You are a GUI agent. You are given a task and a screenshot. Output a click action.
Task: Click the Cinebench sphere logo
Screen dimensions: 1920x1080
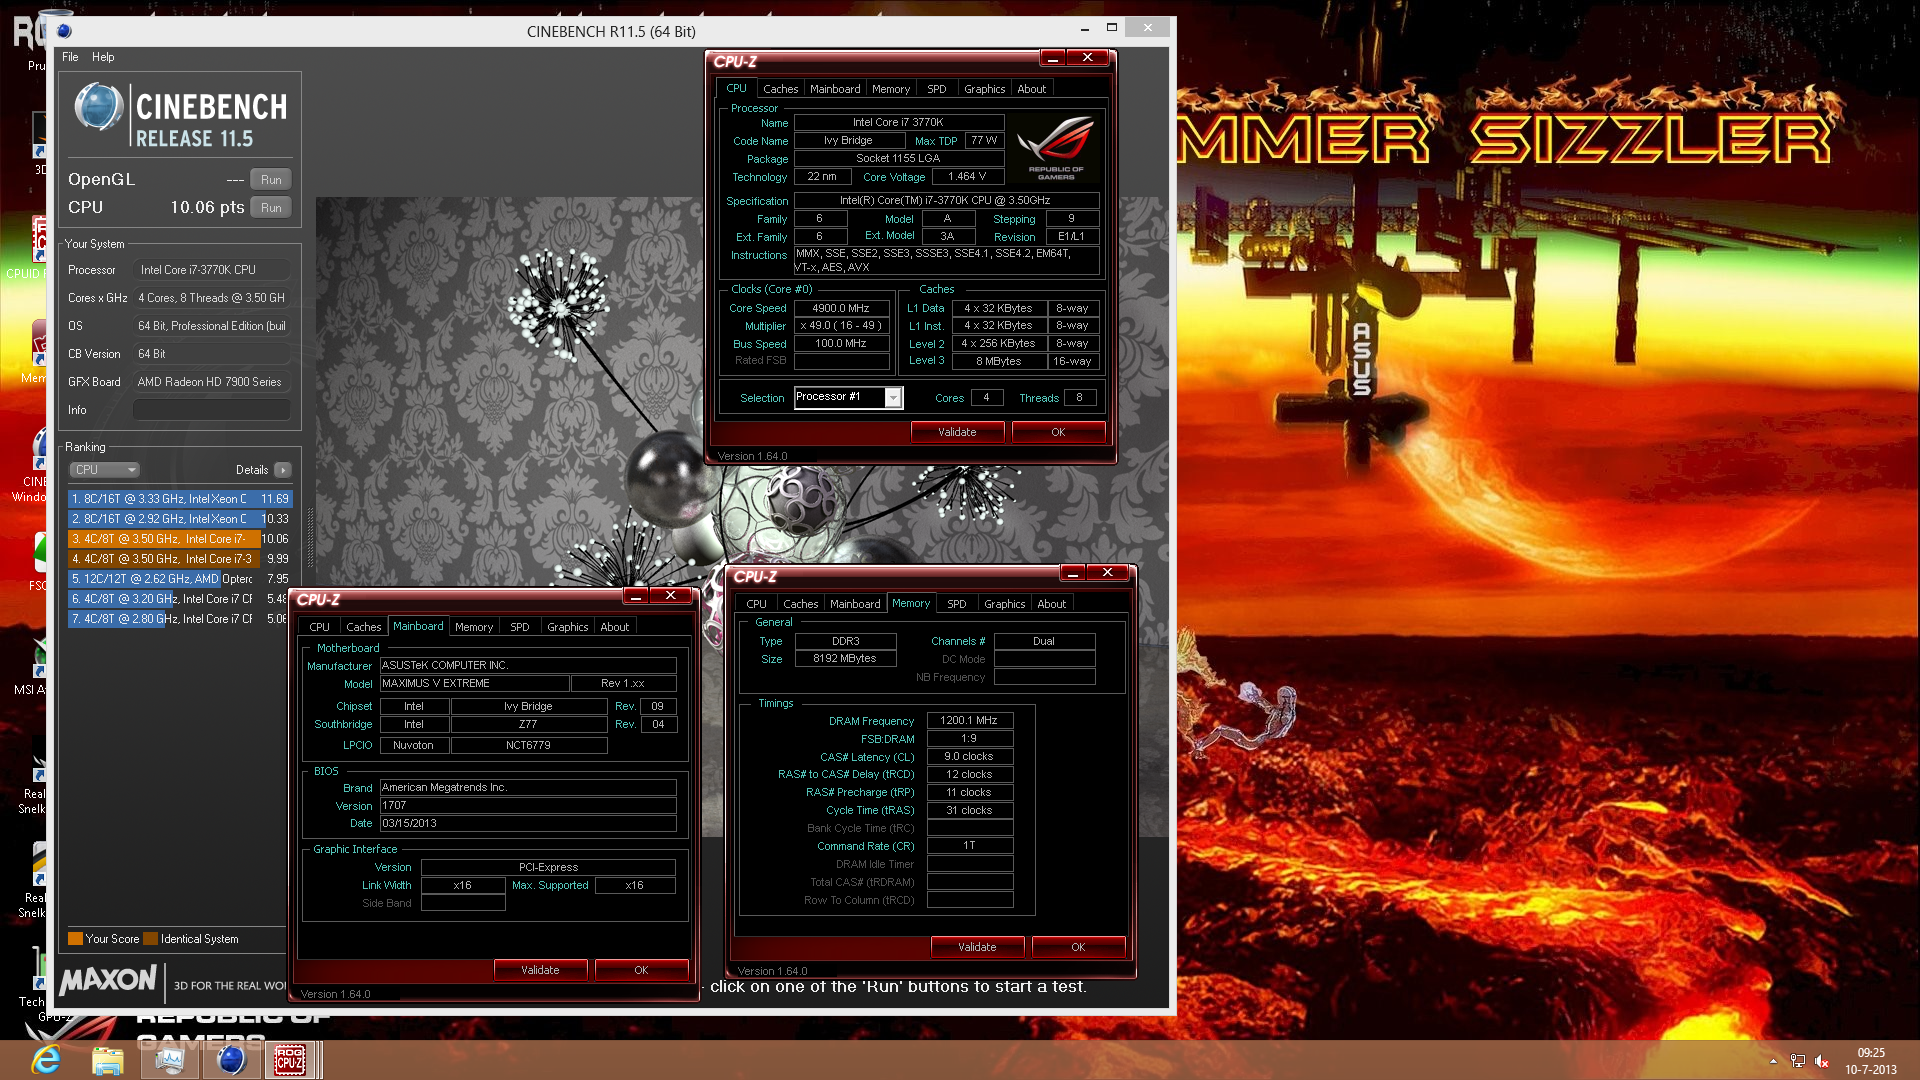(x=98, y=108)
